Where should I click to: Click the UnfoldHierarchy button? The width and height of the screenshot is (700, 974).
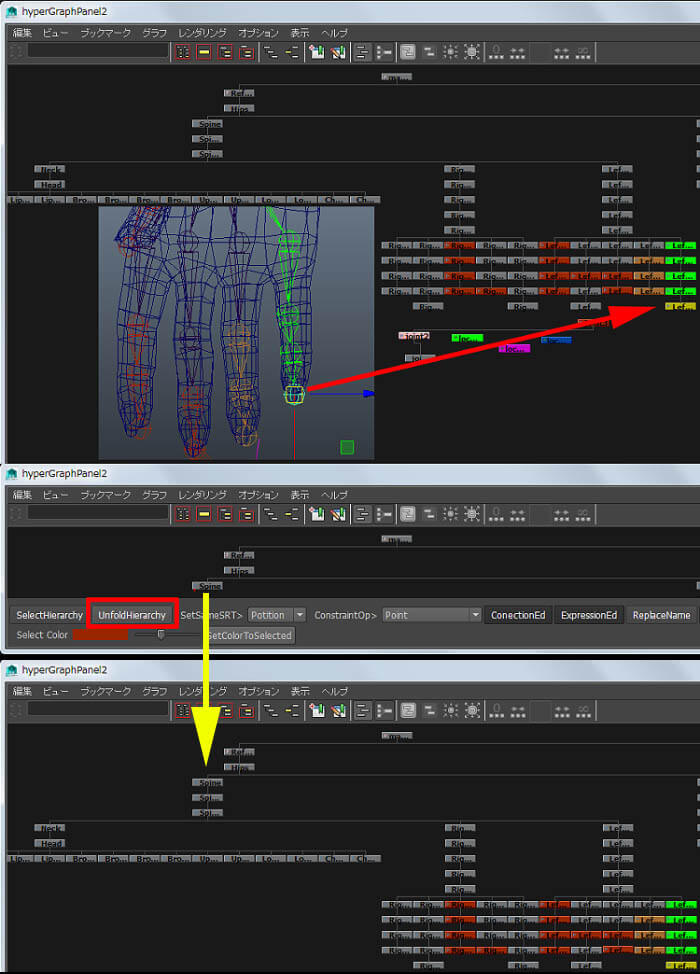pyautogui.click(x=132, y=615)
